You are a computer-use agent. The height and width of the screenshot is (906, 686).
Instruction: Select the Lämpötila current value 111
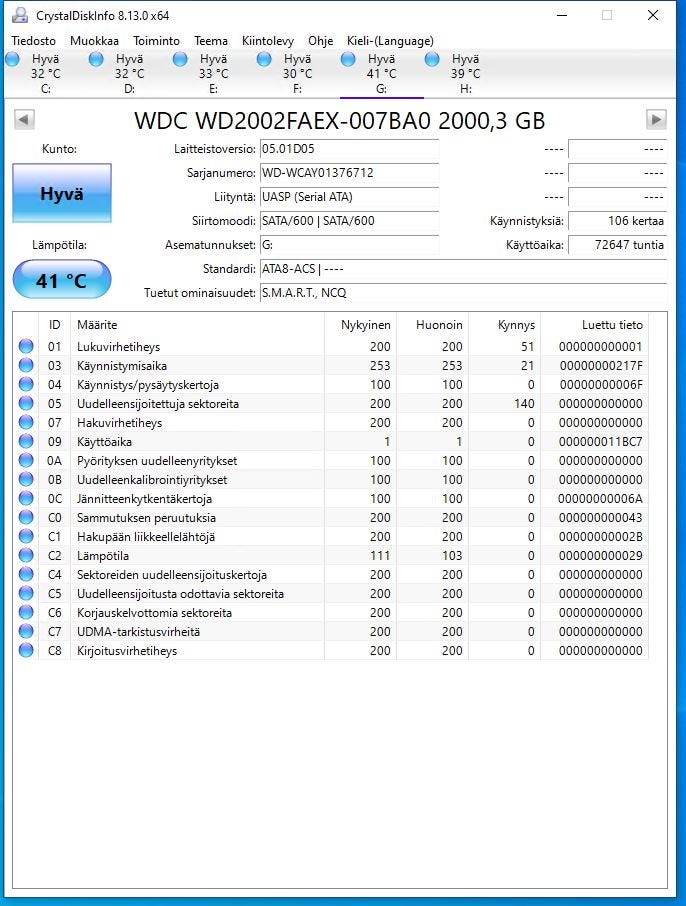pyautogui.click(x=380, y=556)
